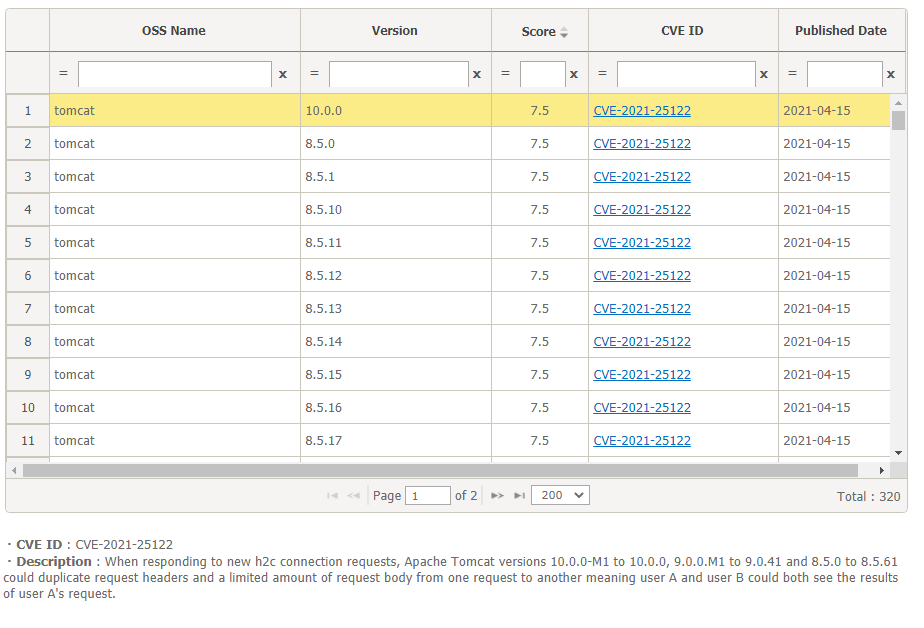This screenshot has width=924, height=628.
Task: Open CVE-2021-25122 link for version 8.5.1
Action: click(x=642, y=177)
